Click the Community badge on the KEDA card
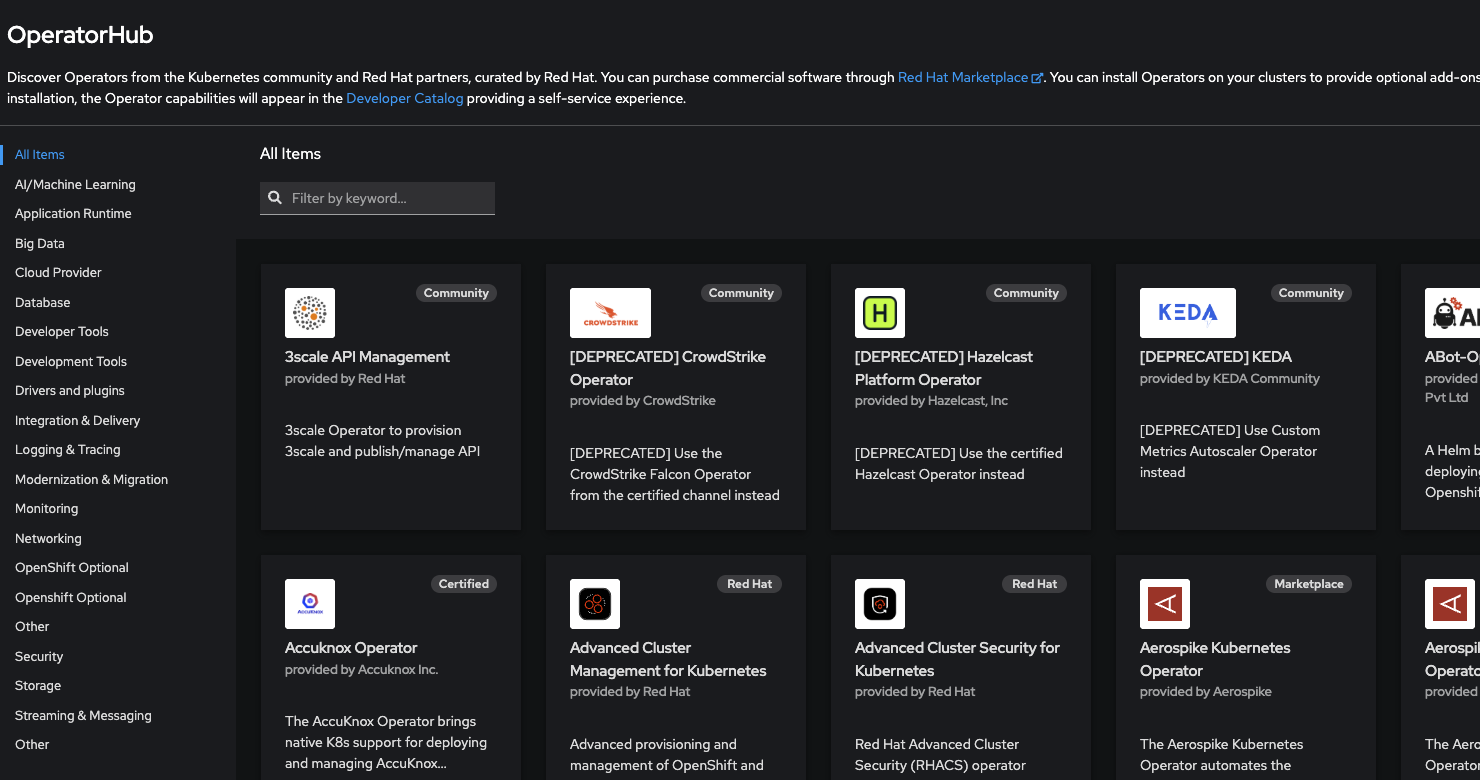Image resolution: width=1480 pixels, height=780 pixels. 1311,293
